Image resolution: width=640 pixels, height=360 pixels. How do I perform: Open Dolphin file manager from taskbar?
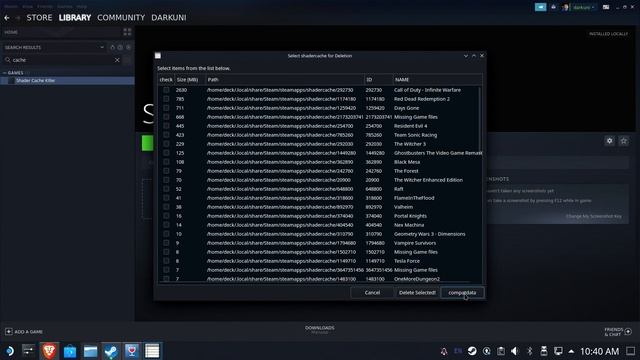point(90,351)
